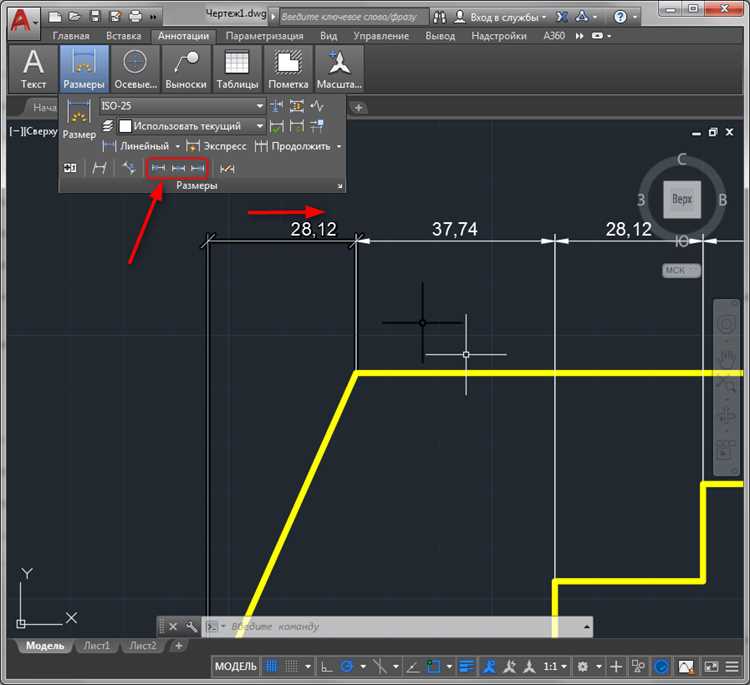Click the dimension break icon in Размеры panel
Screen dimensions: 750x685
point(277,106)
